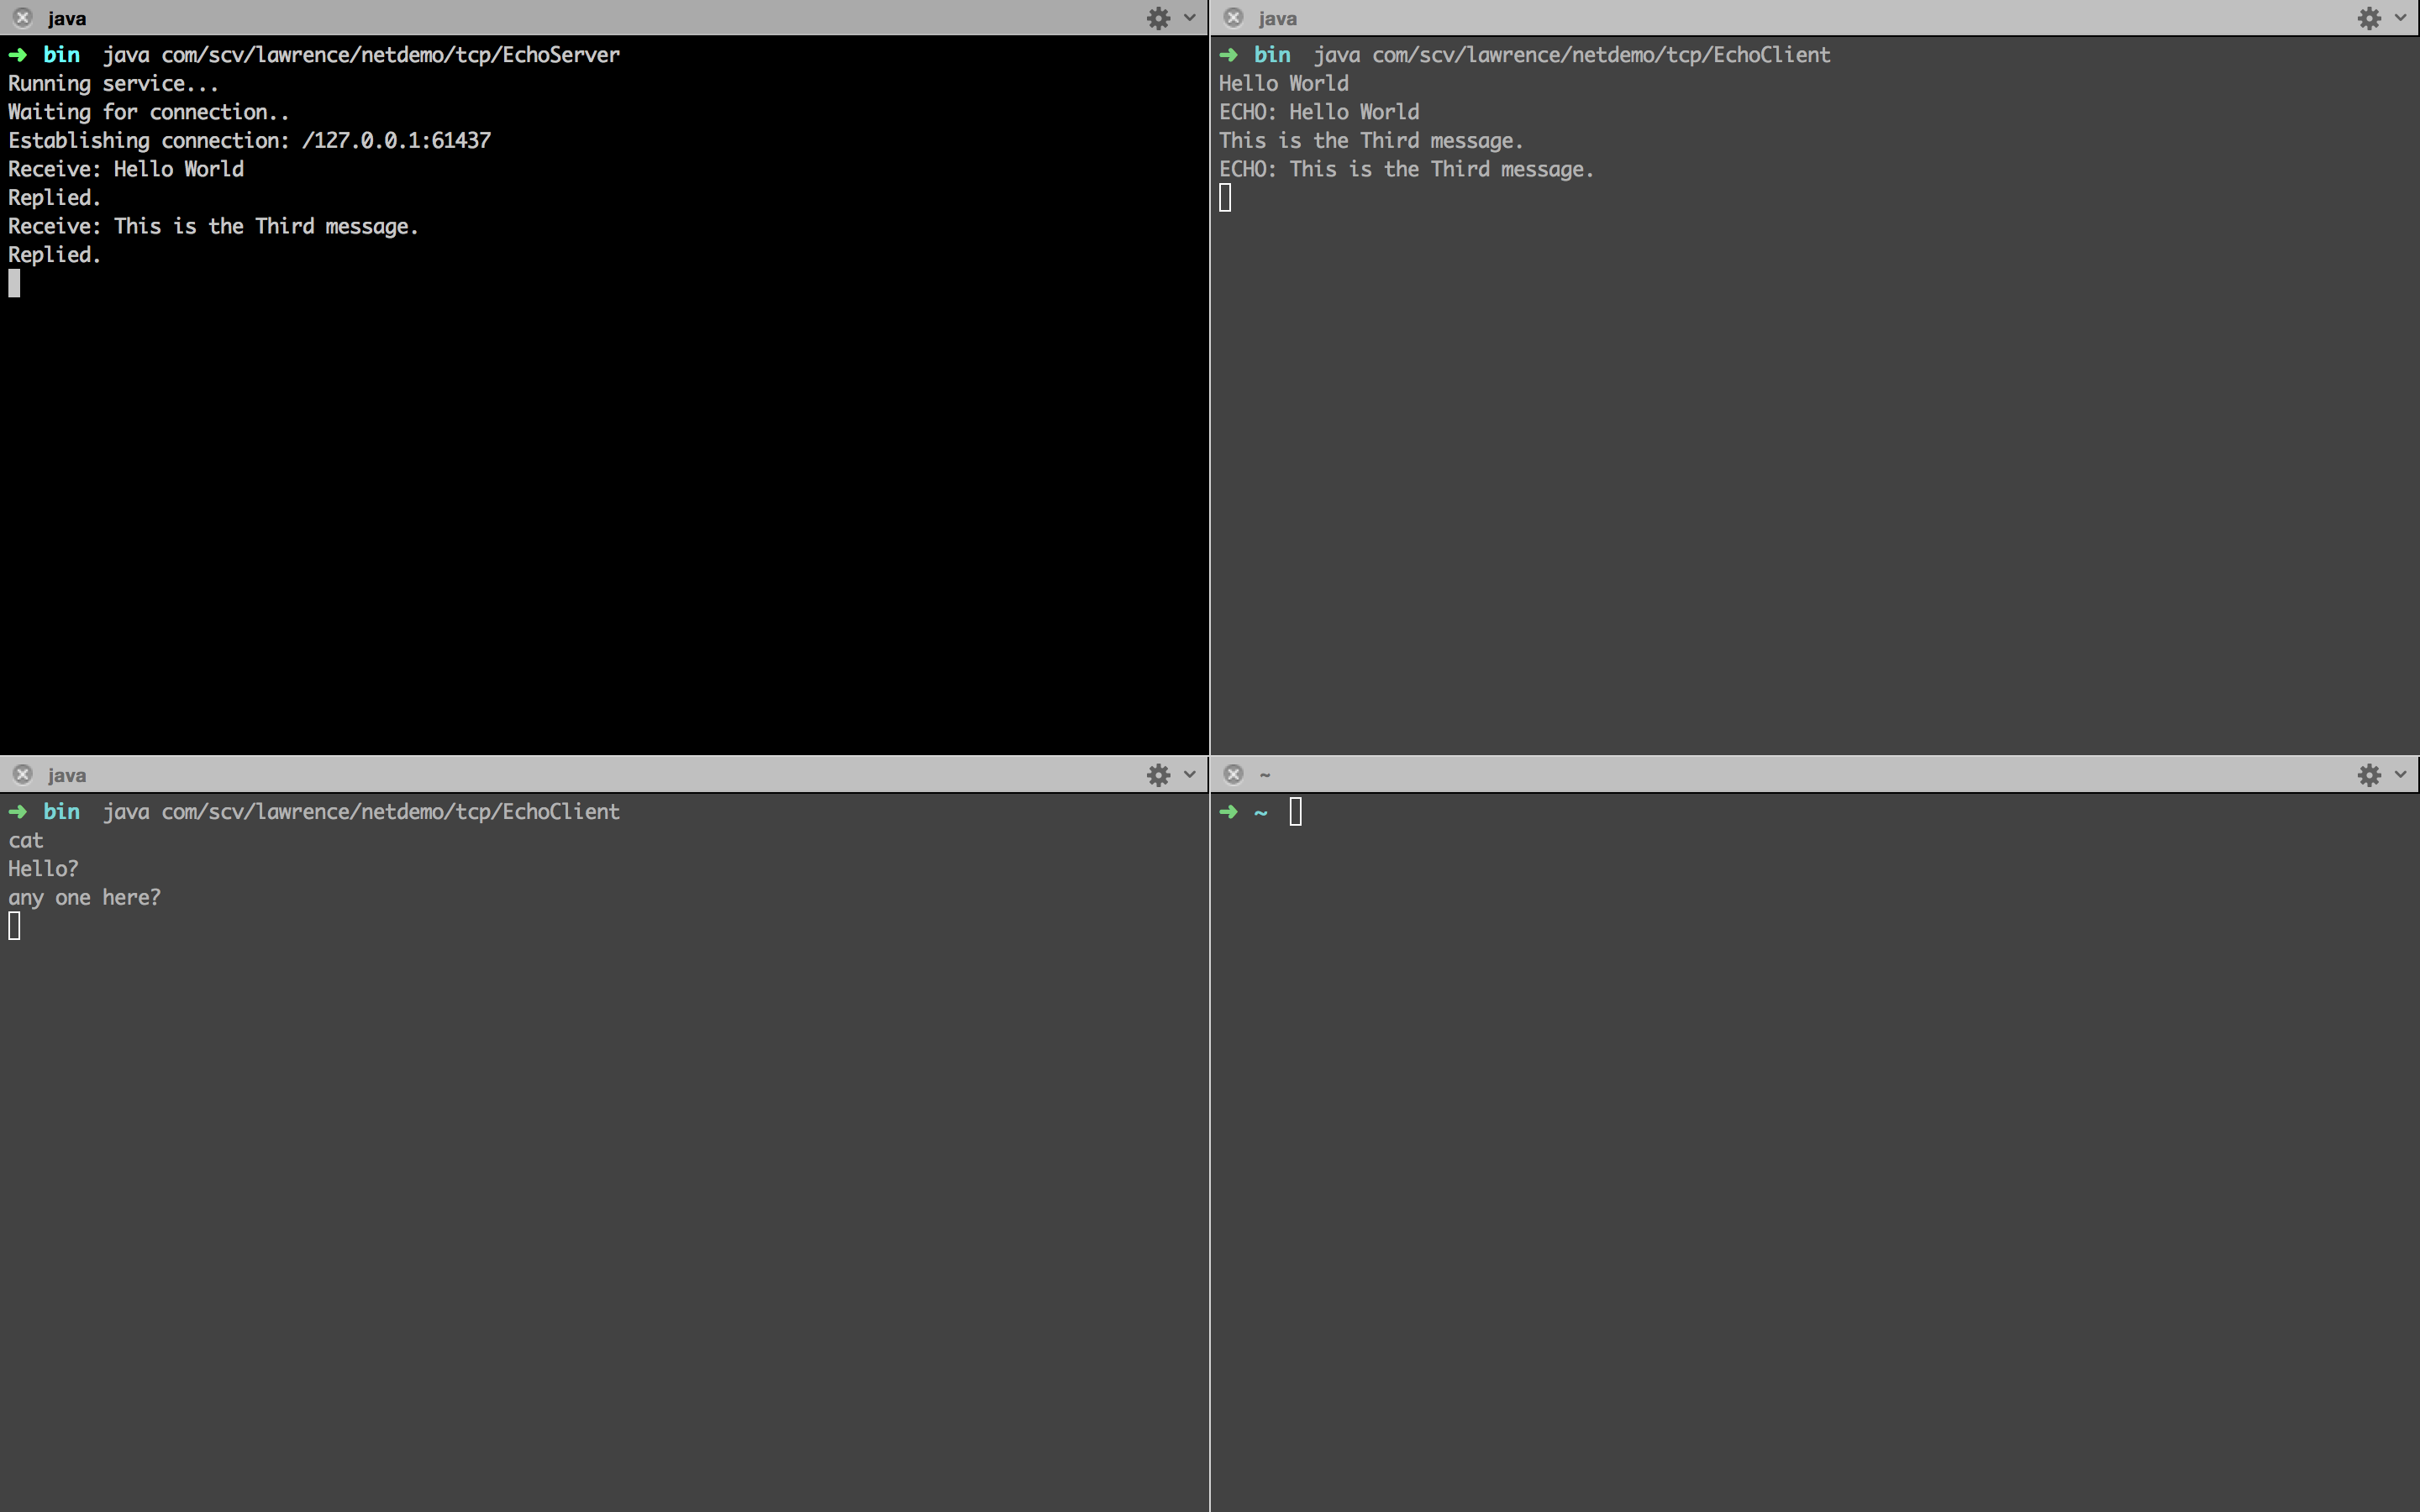Close the EchoServer pane with its X icon
This screenshot has width=2420, height=1512.
coord(23,18)
